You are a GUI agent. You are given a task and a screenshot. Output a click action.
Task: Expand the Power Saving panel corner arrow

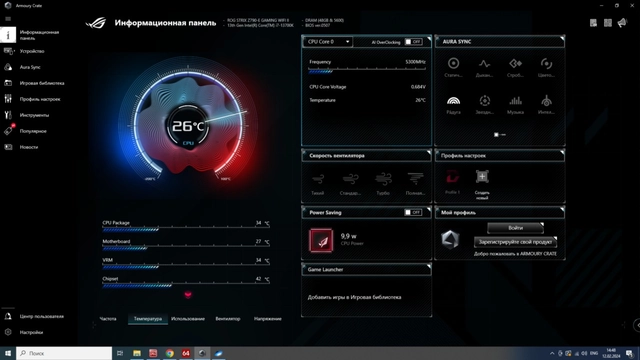[429, 209]
